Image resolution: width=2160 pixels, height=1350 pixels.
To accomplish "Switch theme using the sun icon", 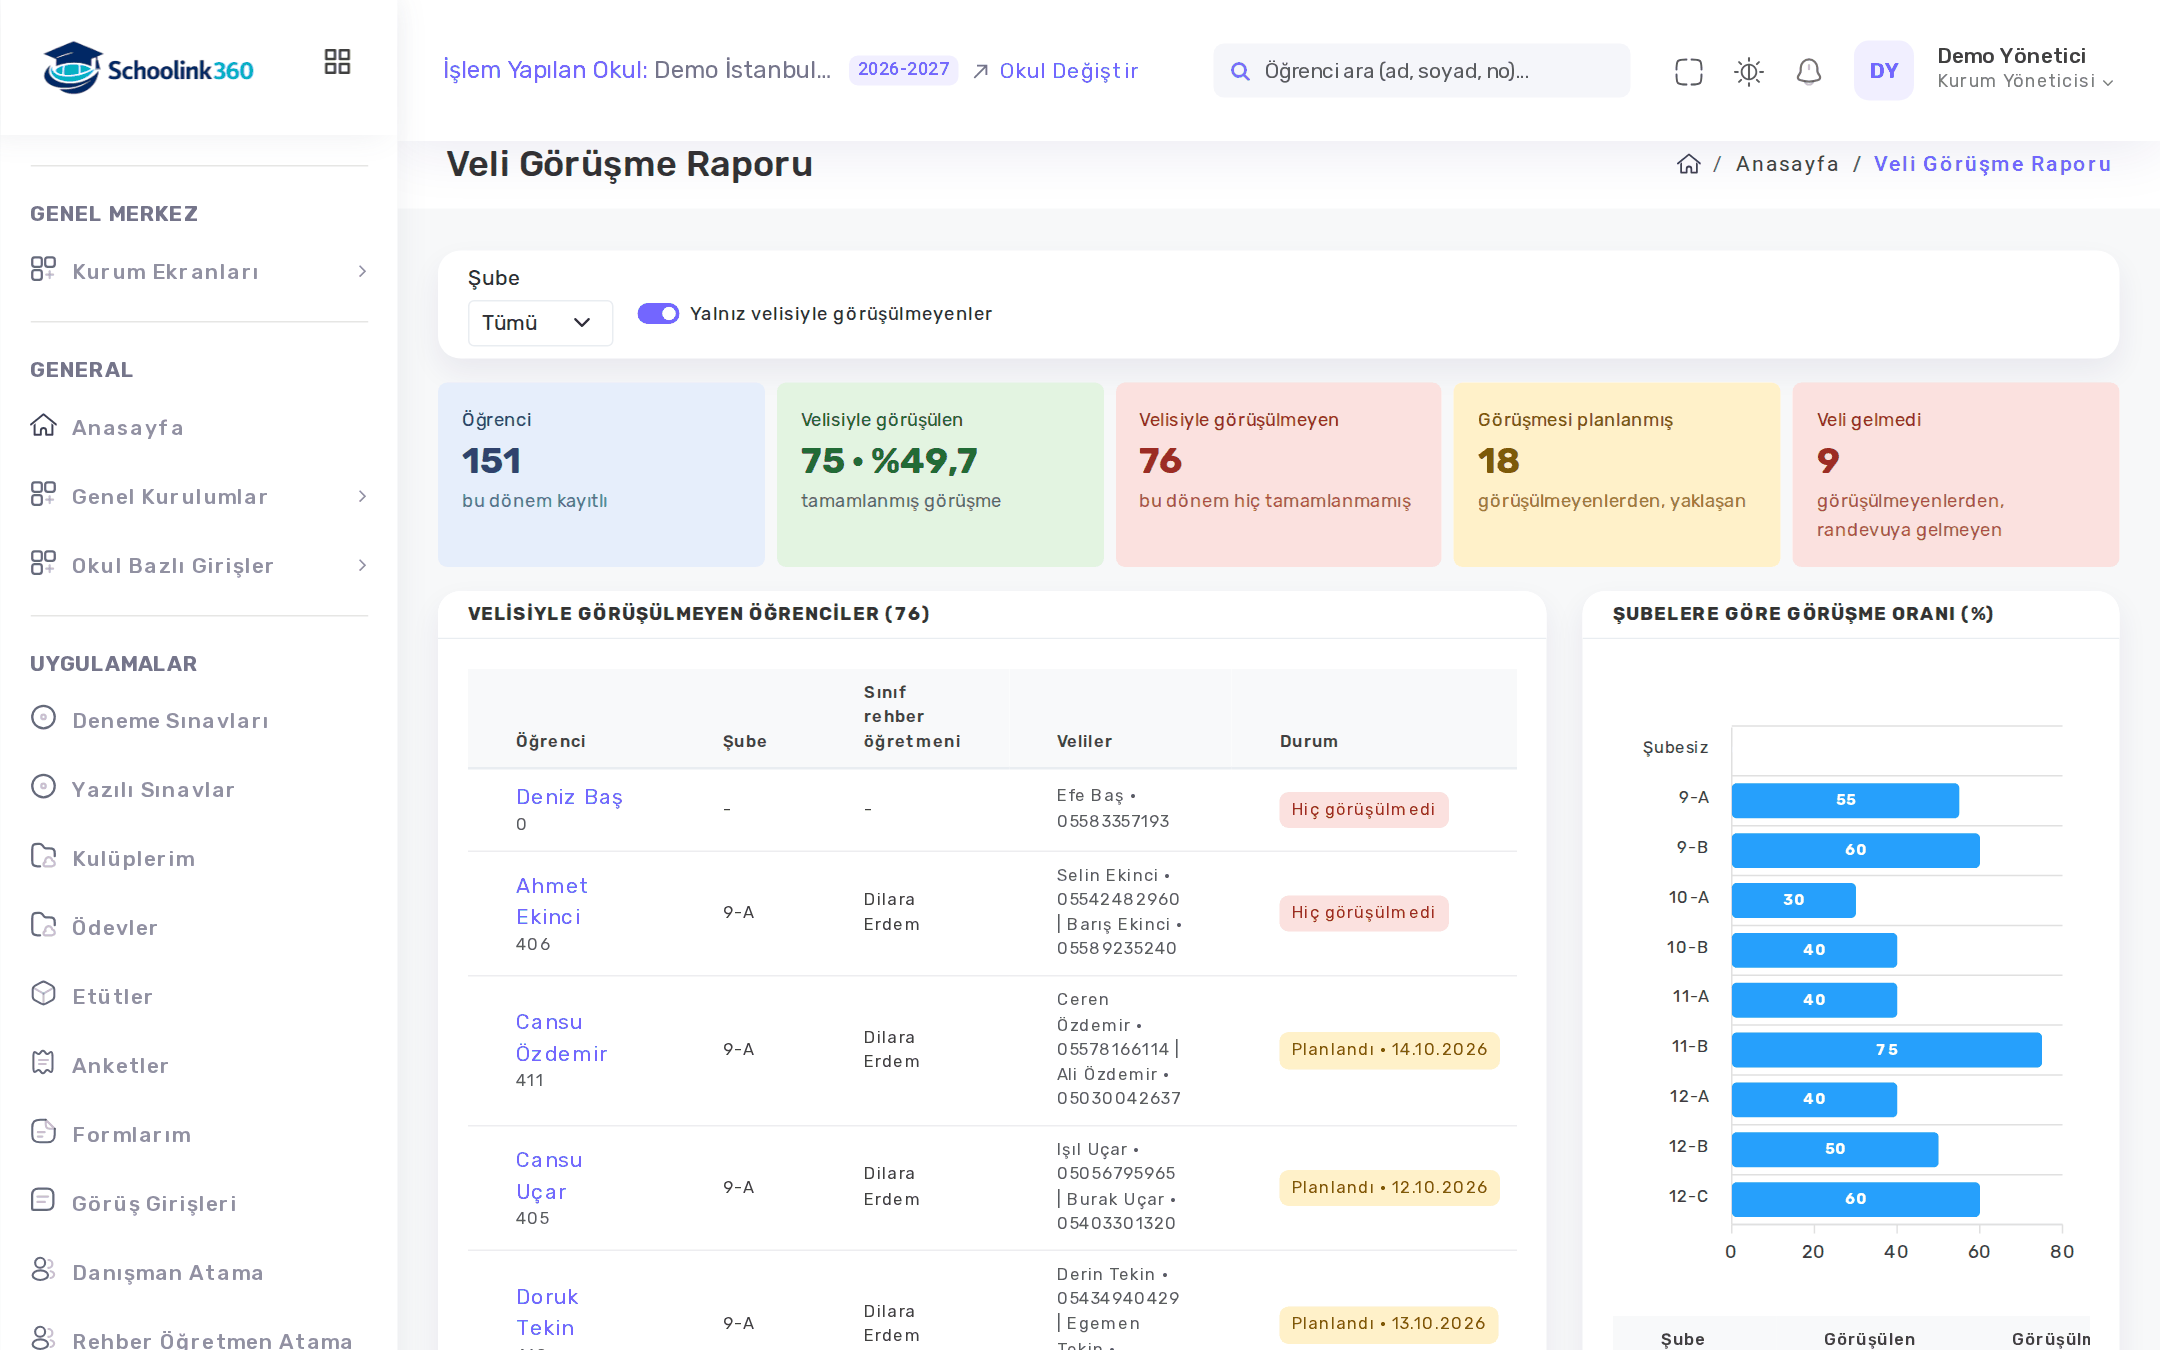I will [x=1749, y=71].
